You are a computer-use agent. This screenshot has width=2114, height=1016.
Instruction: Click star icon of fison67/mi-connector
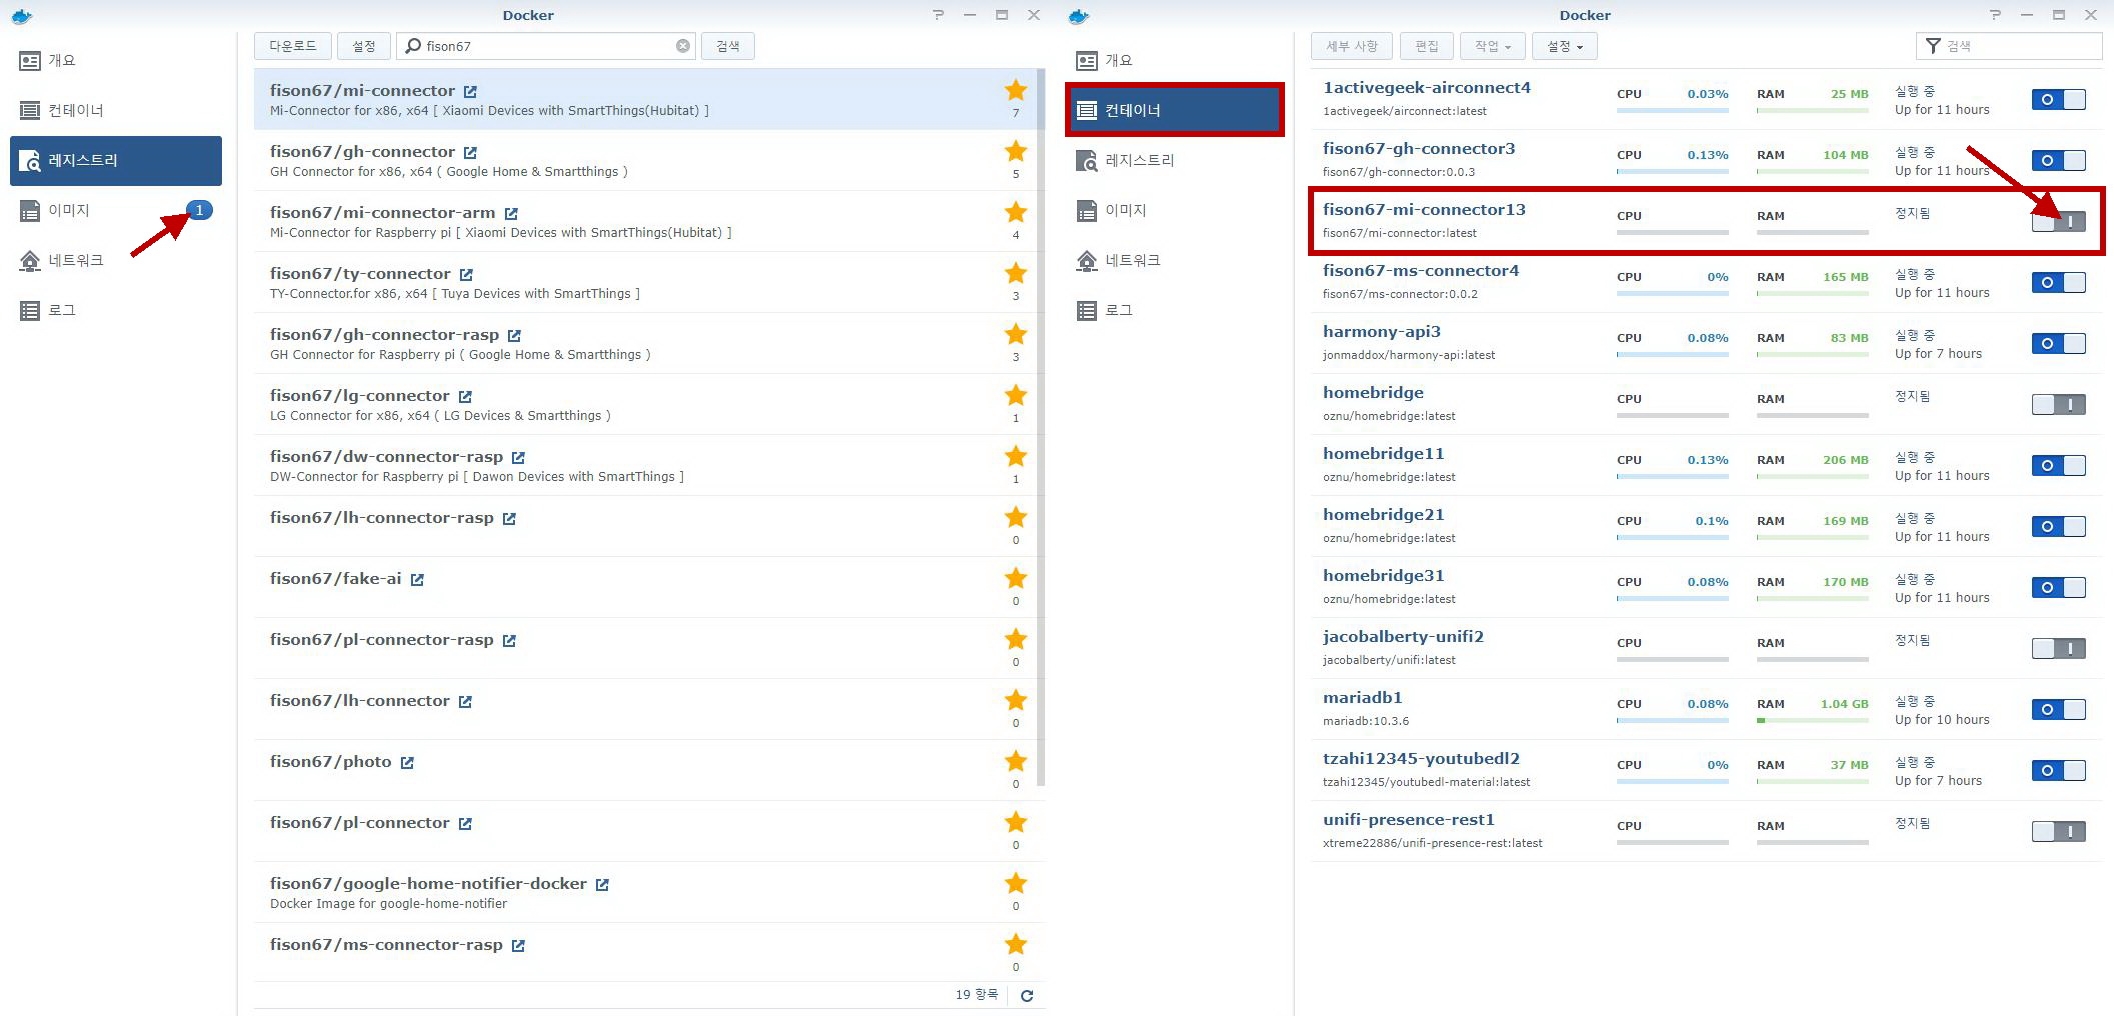coord(1016,90)
